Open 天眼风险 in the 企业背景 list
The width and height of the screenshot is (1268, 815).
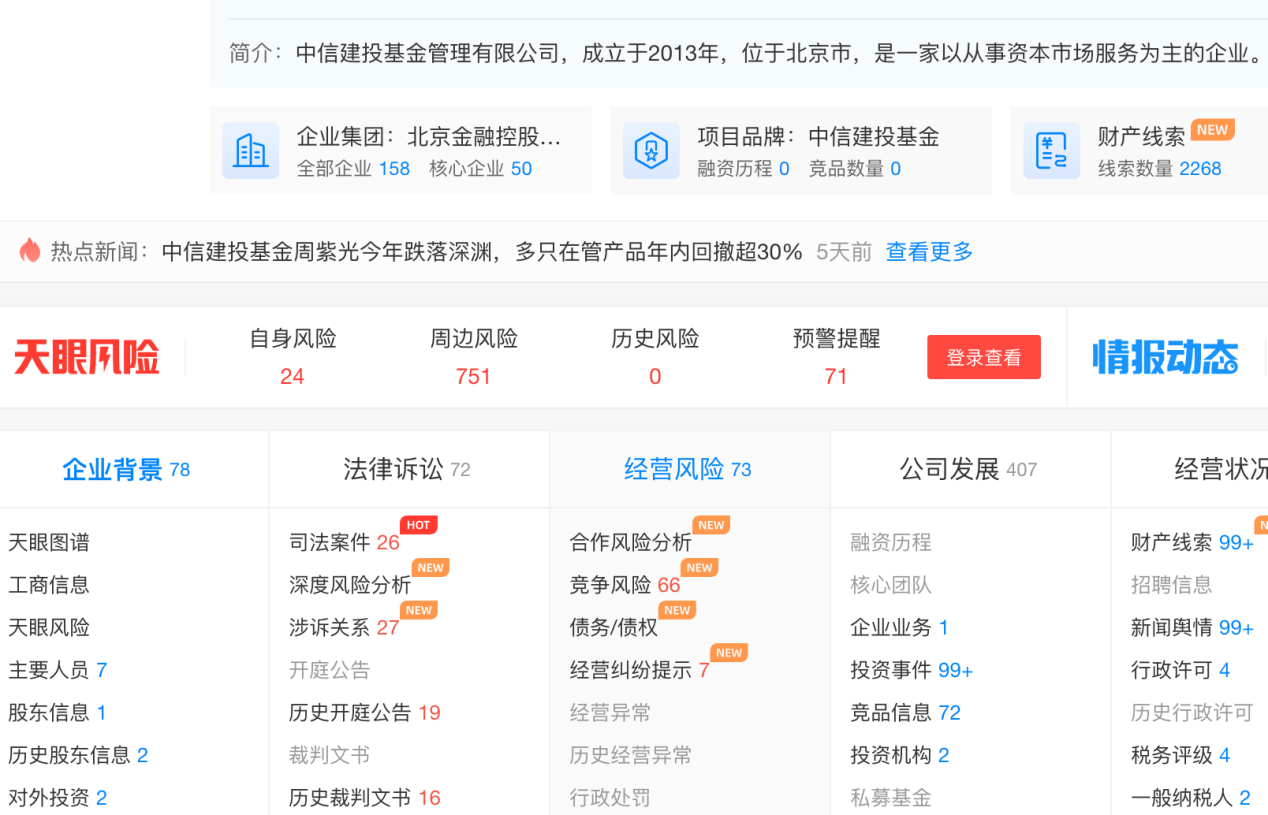[x=49, y=628]
